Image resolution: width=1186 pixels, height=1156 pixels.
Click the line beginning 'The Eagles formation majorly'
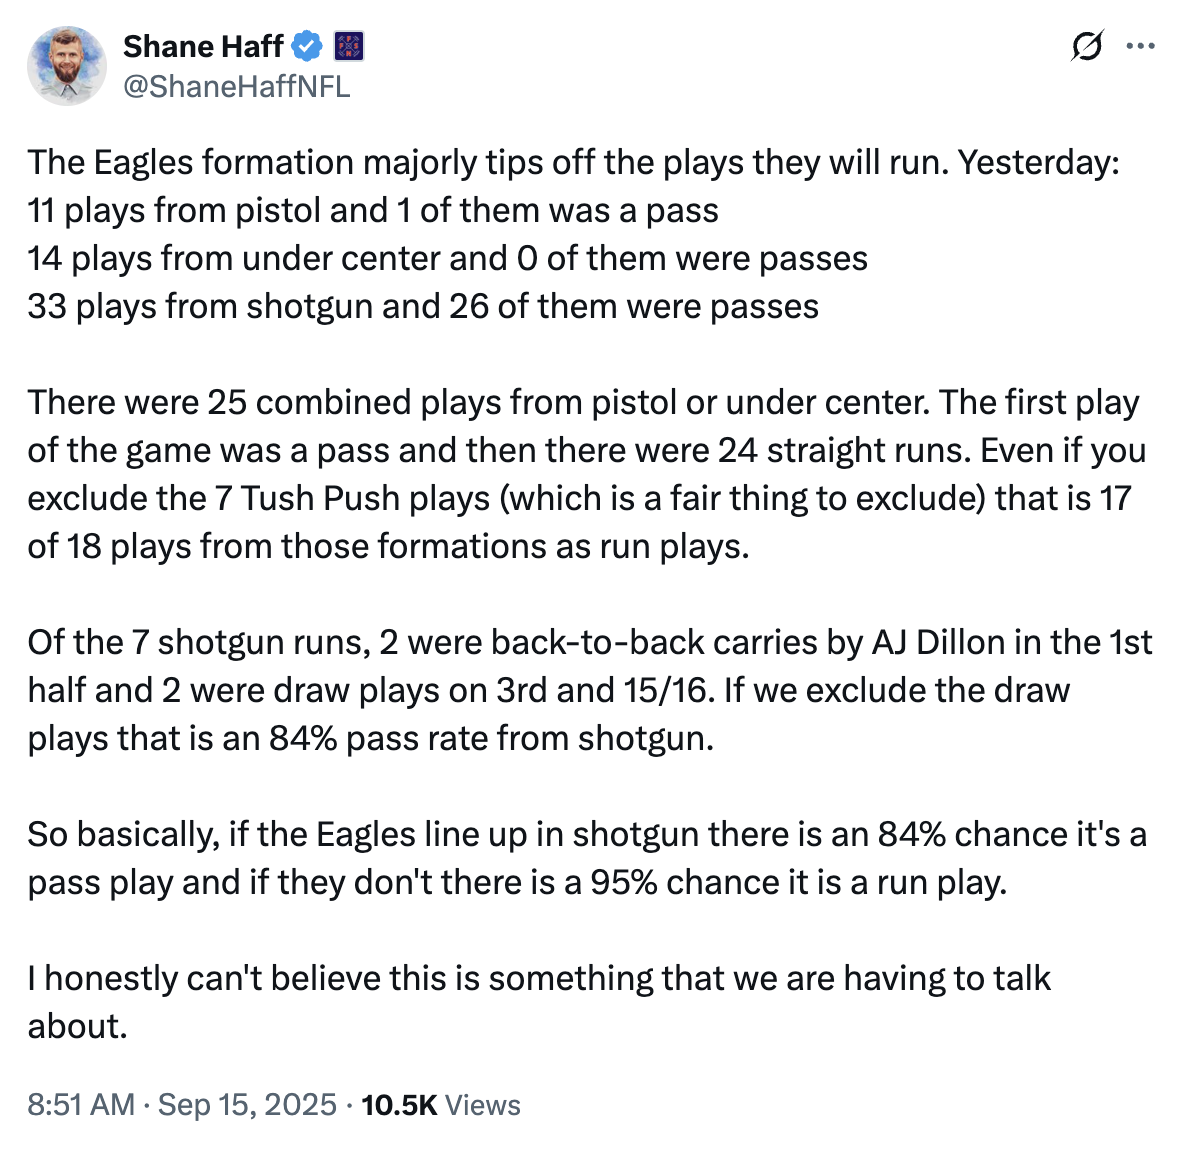click(573, 163)
